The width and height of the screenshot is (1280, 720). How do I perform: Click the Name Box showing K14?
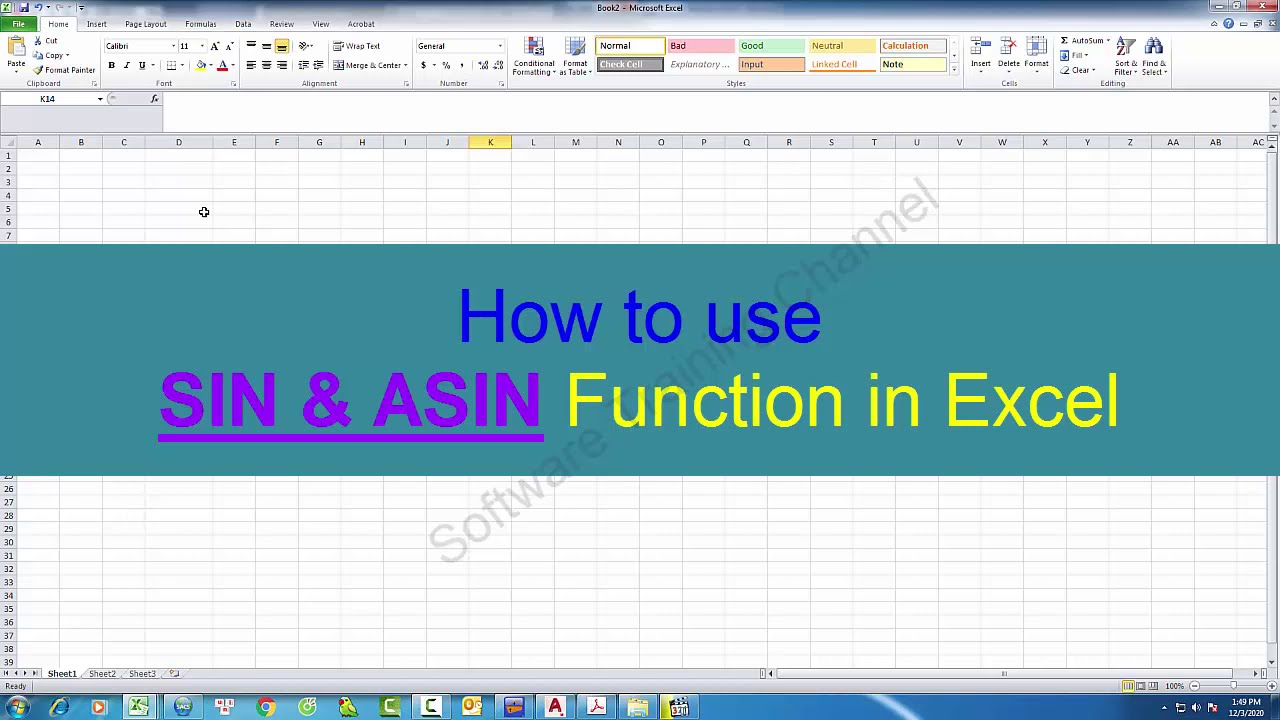[47, 99]
